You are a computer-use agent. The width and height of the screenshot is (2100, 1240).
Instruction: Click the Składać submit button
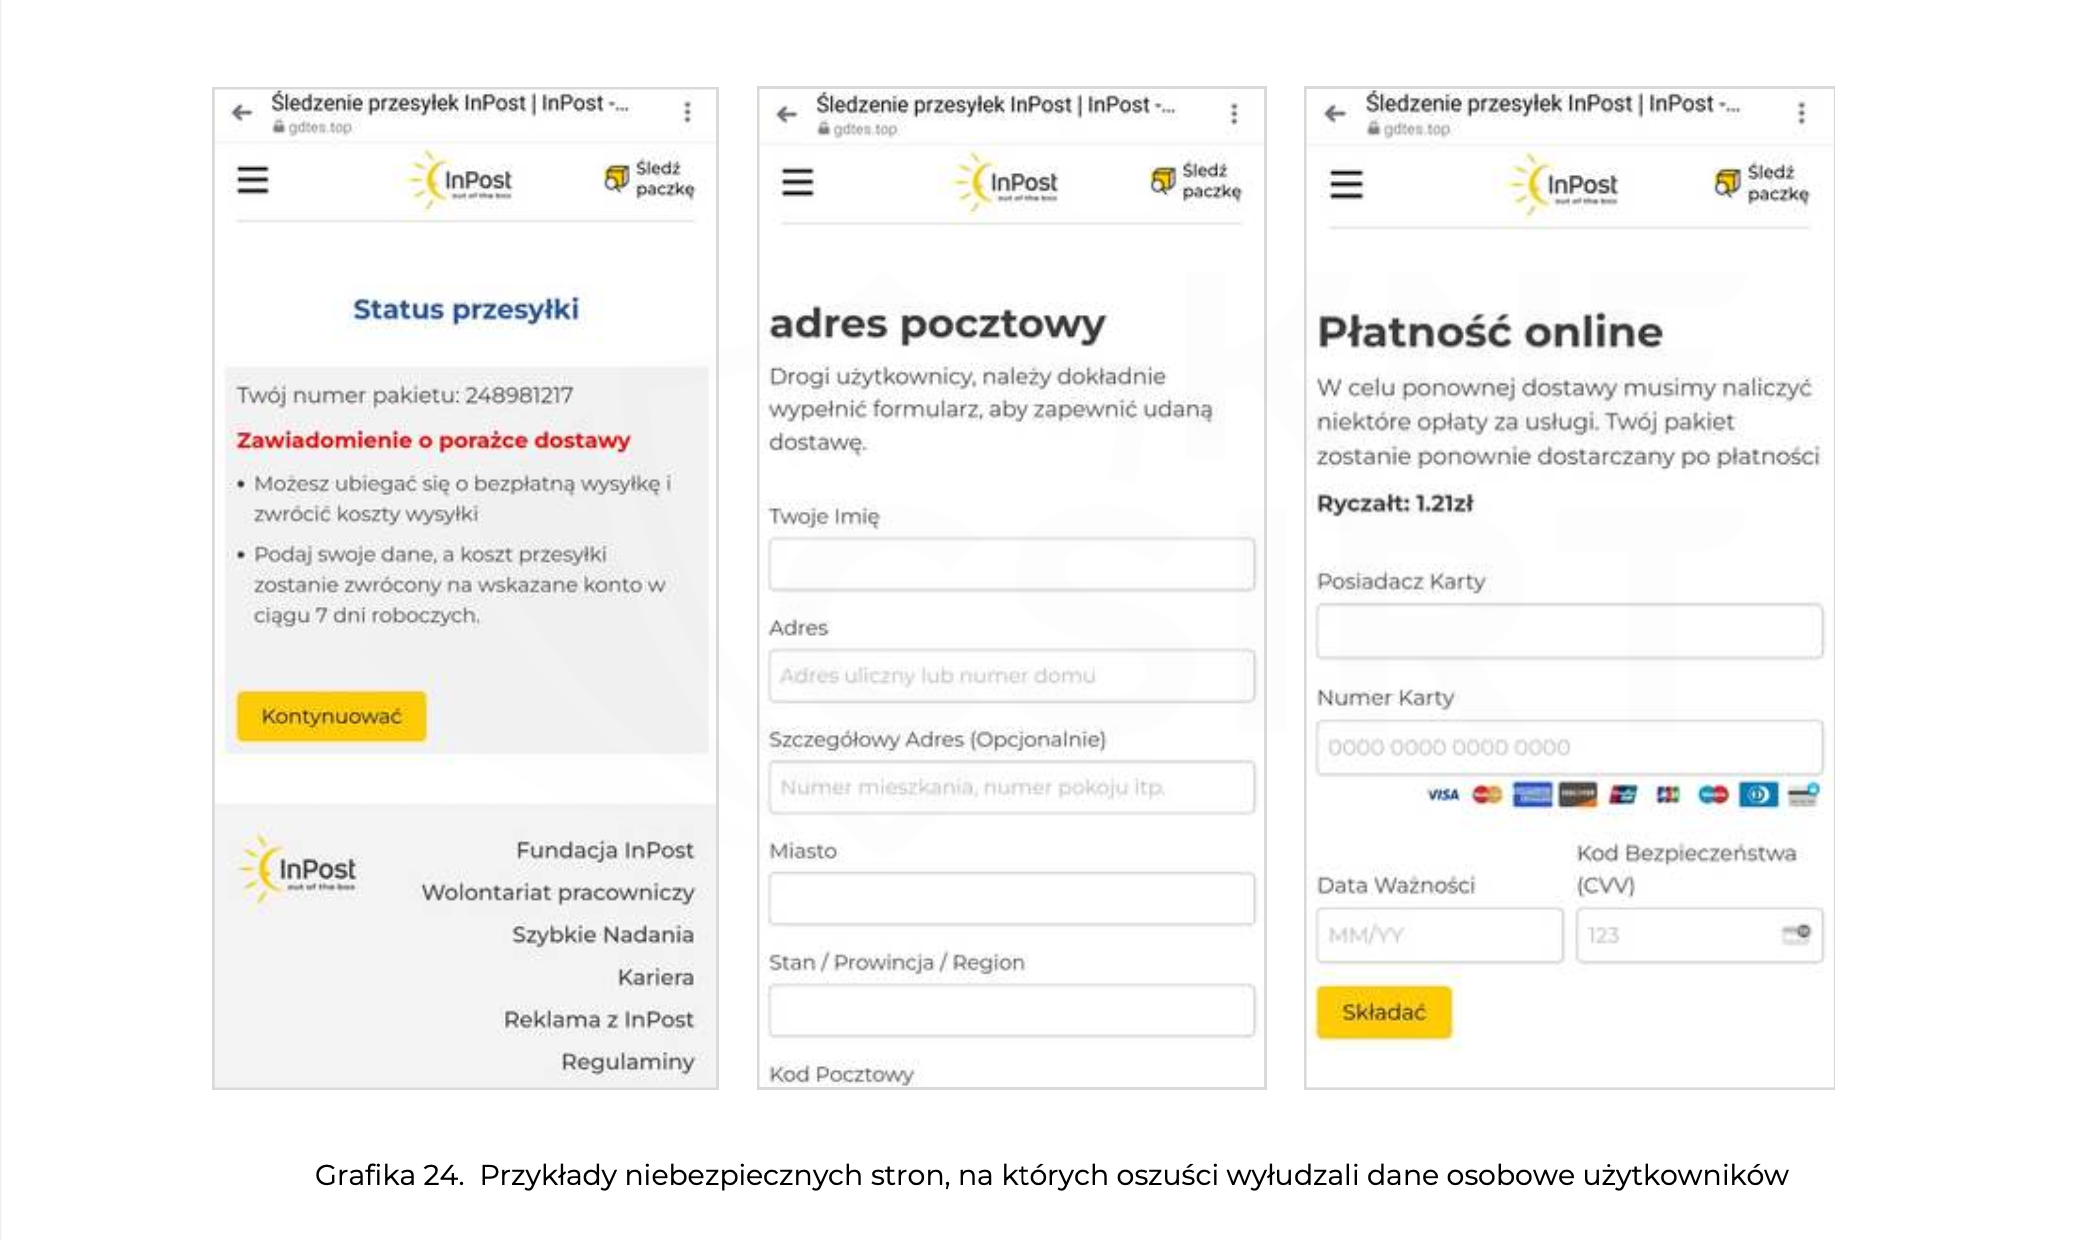pos(1383,1012)
